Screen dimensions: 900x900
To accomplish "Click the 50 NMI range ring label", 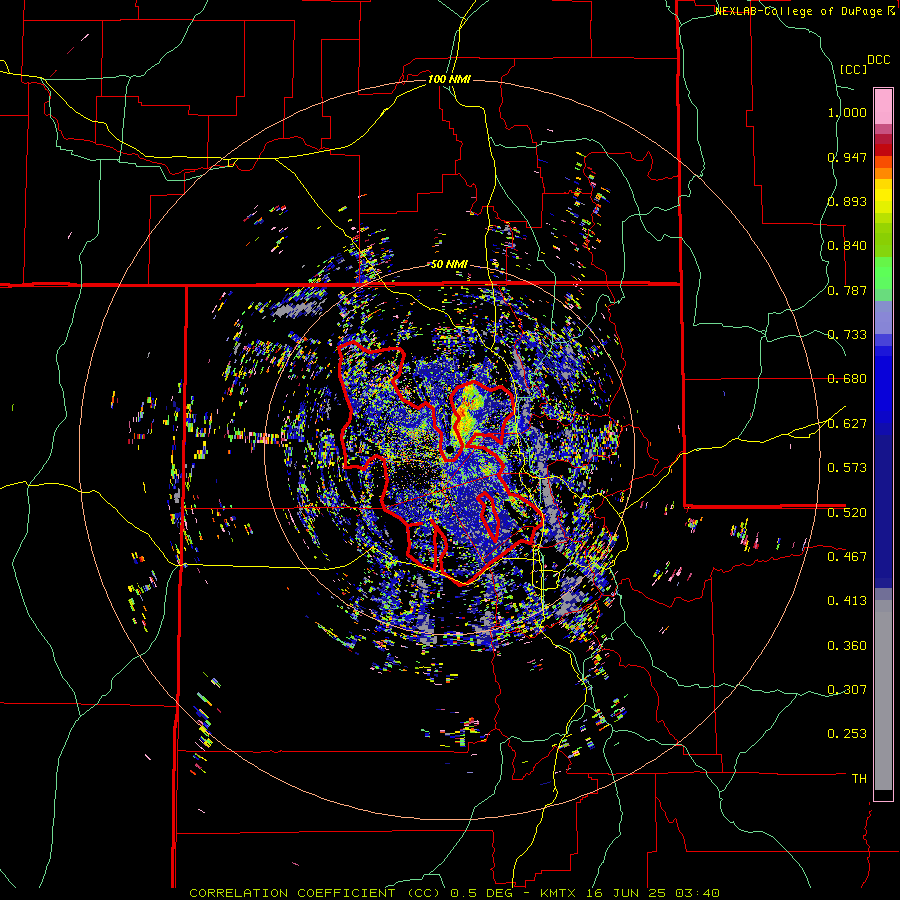I will 449,265.
